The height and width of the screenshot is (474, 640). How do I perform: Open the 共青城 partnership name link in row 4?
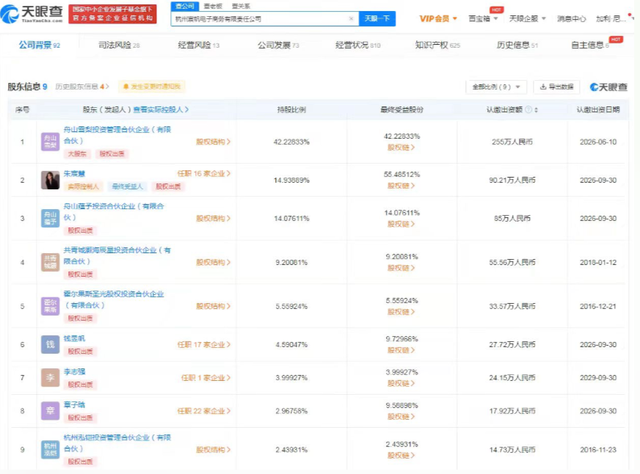click(x=117, y=256)
